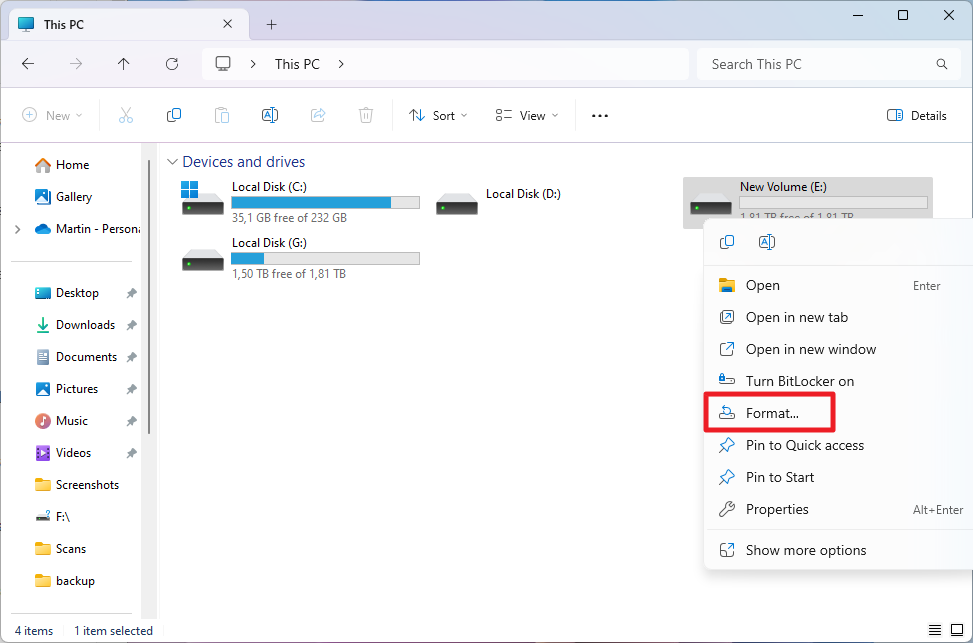The width and height of the screenshot is (973, 643).
Task: Click the Copy icon in context menu
Action: [727, 242]
